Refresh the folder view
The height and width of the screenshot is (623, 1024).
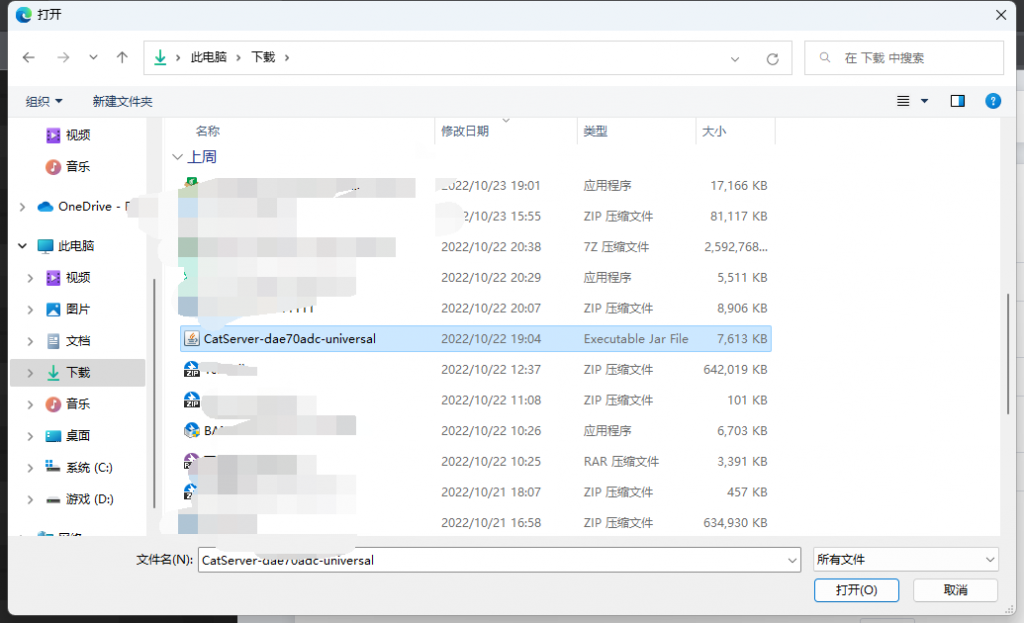(x=772, y=57)
